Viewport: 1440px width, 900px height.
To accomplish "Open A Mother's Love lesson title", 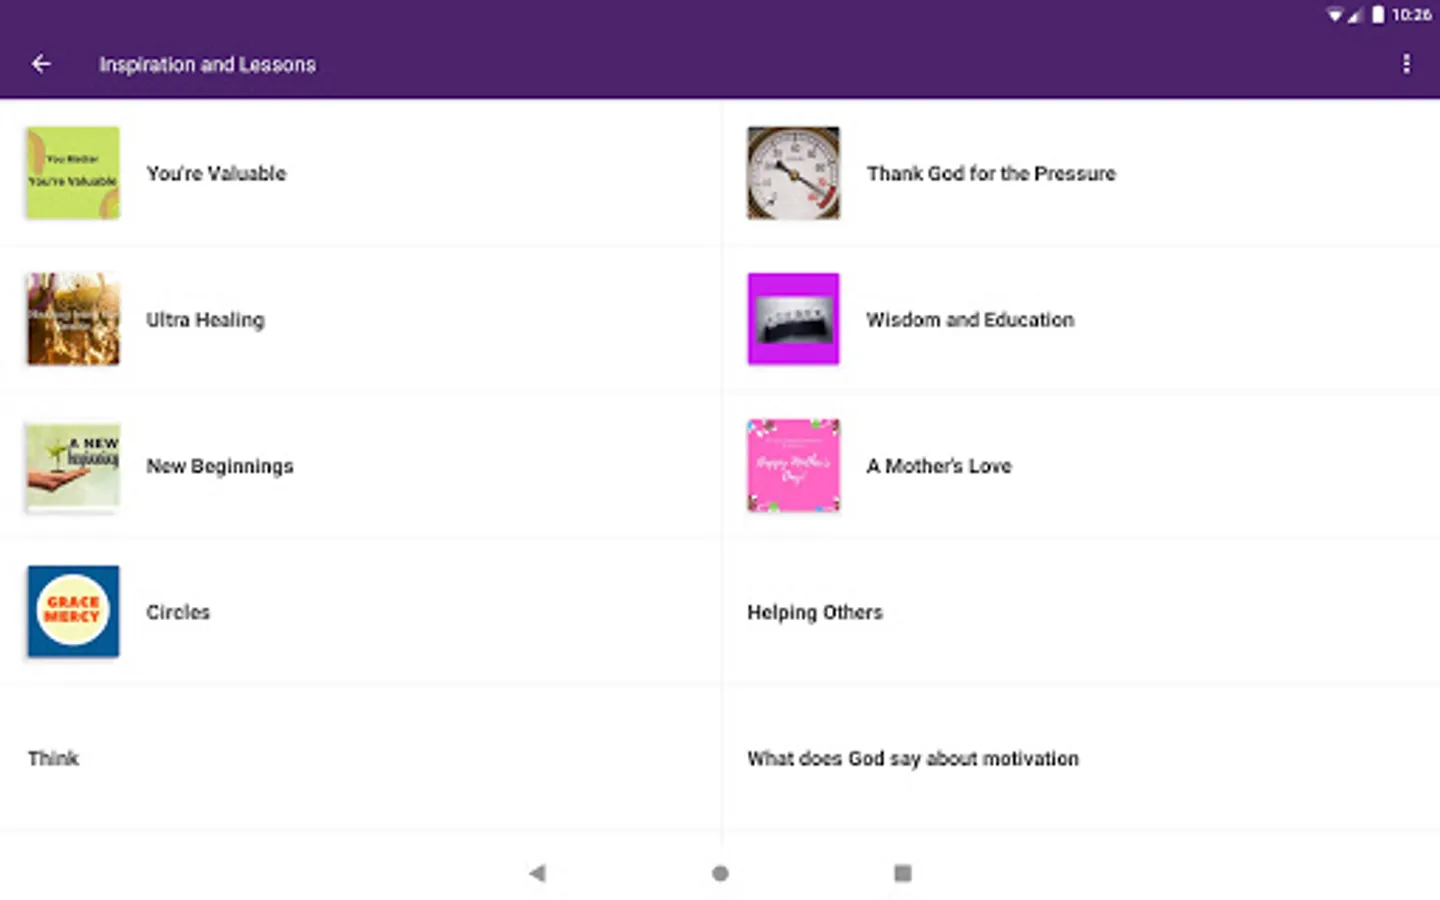I will [x=938, y=466].
